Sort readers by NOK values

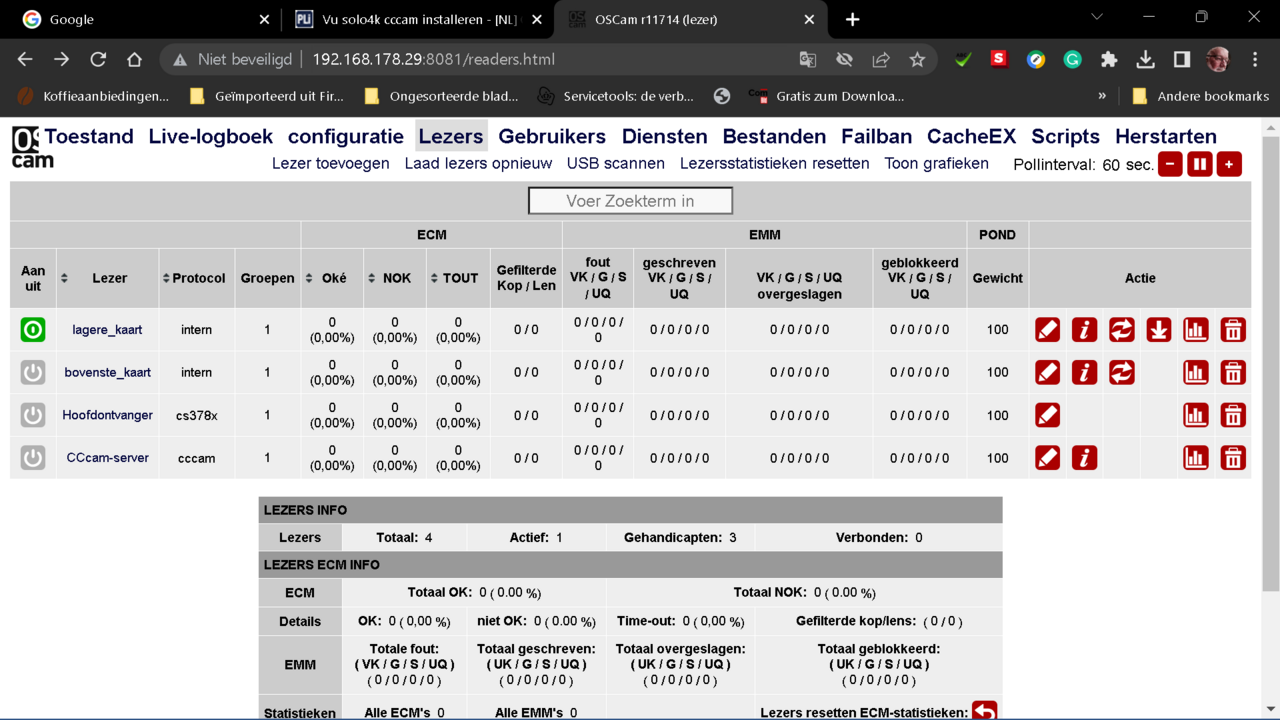pos(371,278)
